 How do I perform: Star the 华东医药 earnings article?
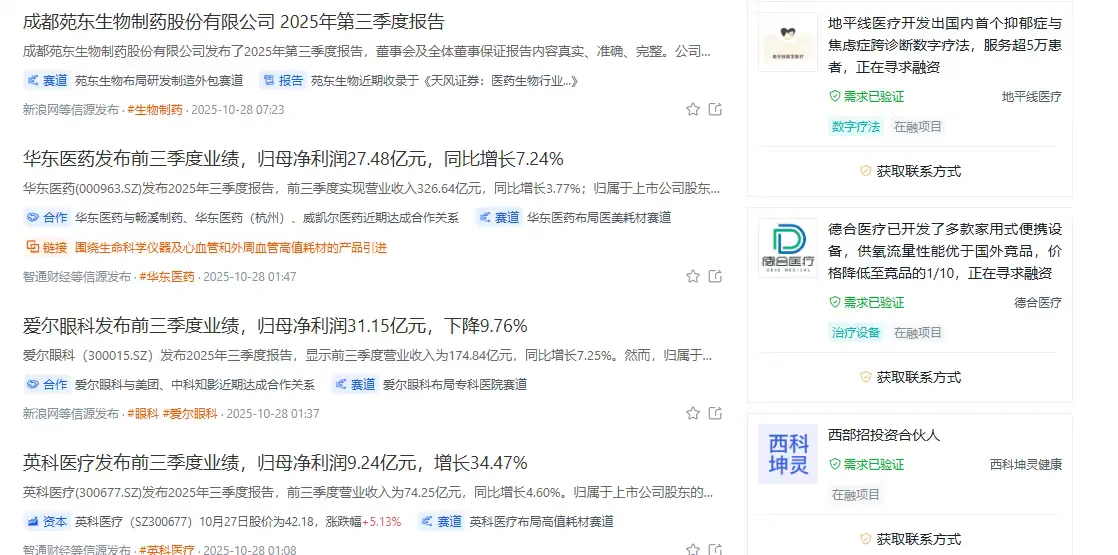coord(692,276)
